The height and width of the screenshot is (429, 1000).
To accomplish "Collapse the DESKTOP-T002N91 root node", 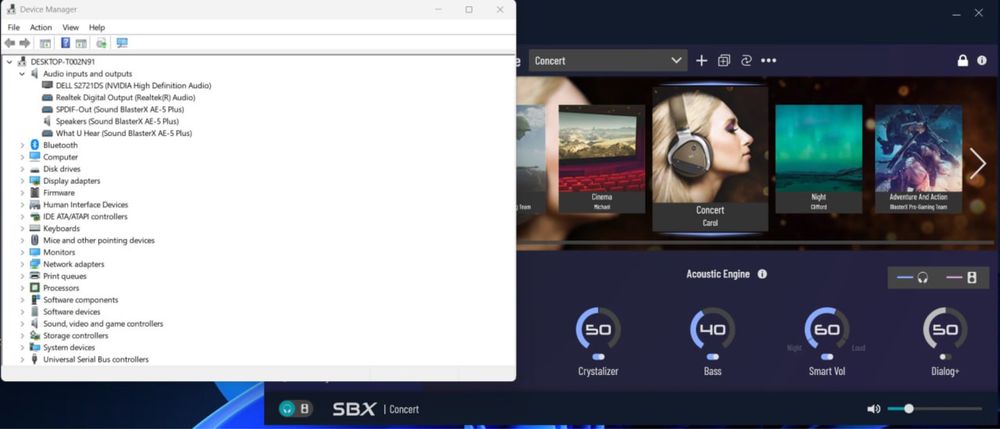I will click(x=10, y=62).
